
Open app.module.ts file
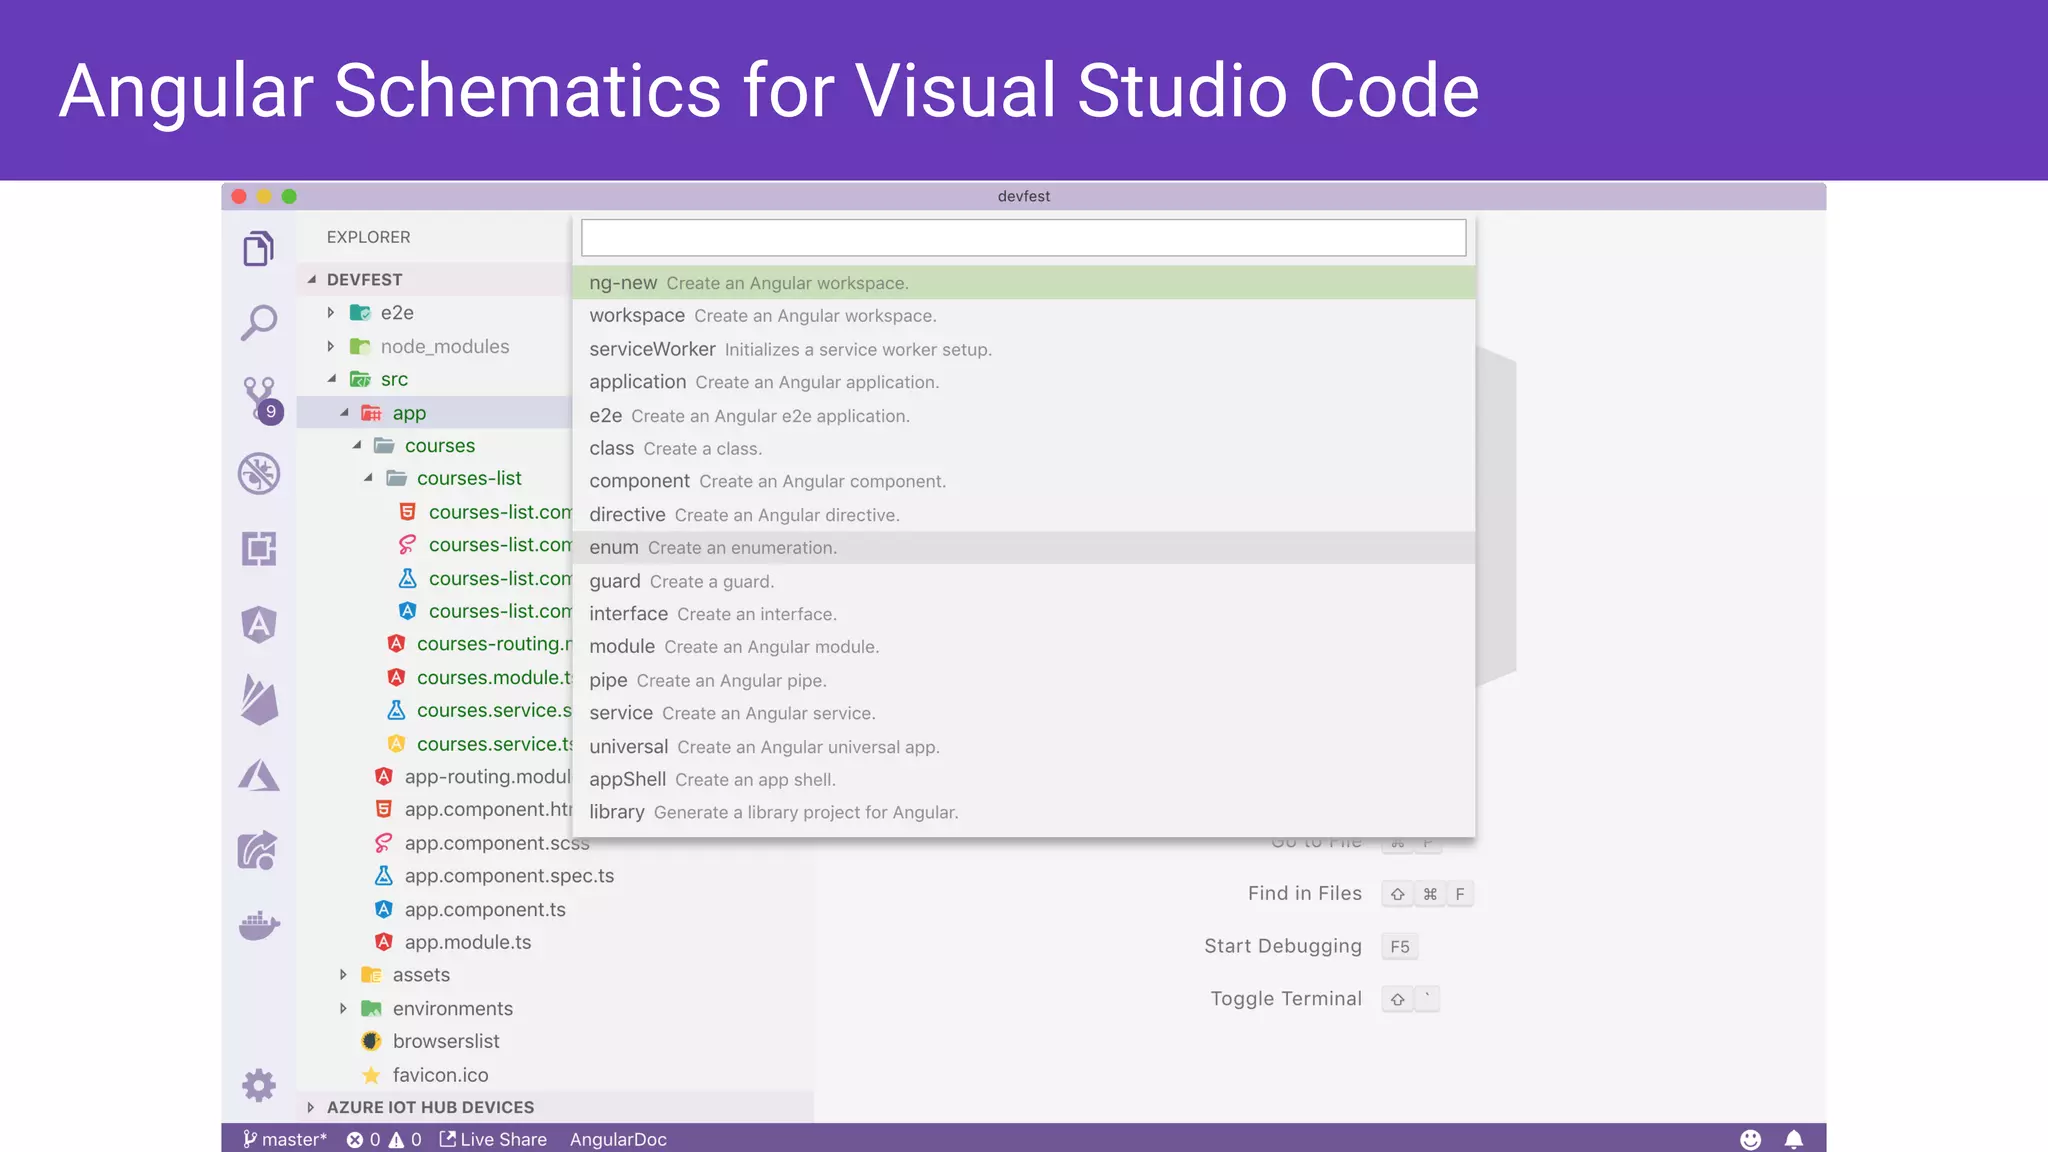pyautogui.click(x=467, y=942)
